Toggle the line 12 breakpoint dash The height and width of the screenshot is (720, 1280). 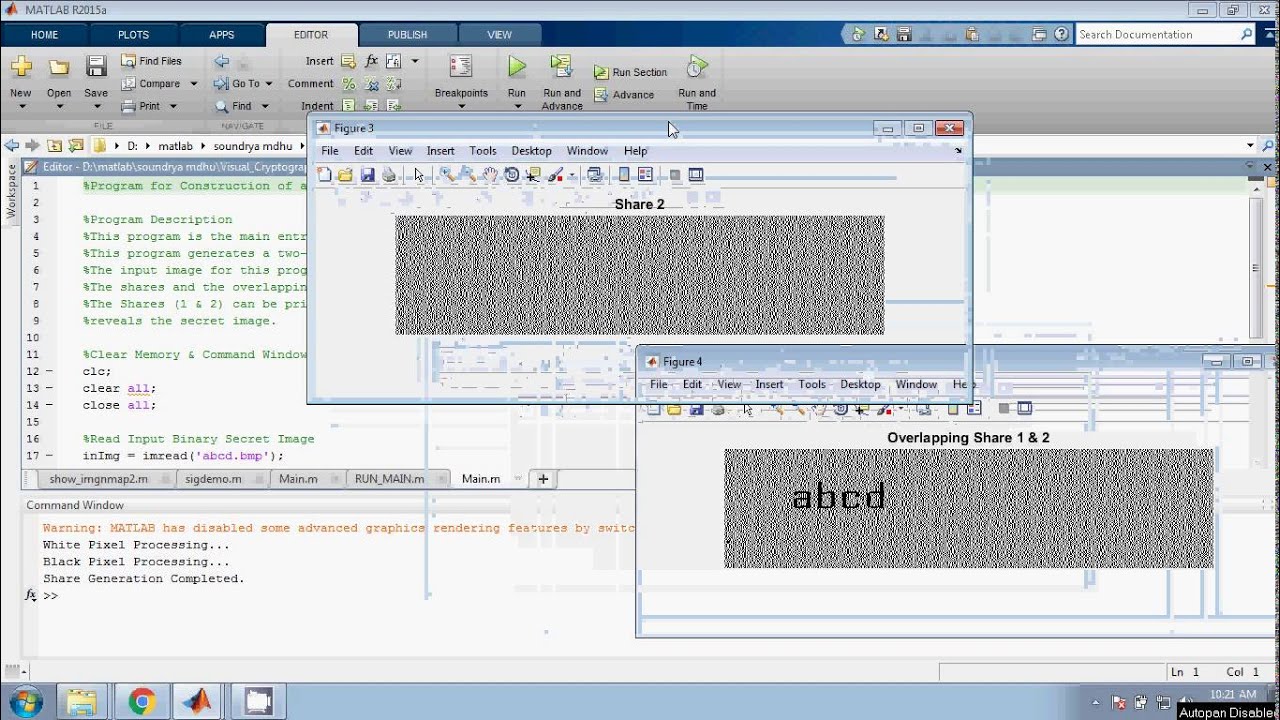[x=49, y=371]
